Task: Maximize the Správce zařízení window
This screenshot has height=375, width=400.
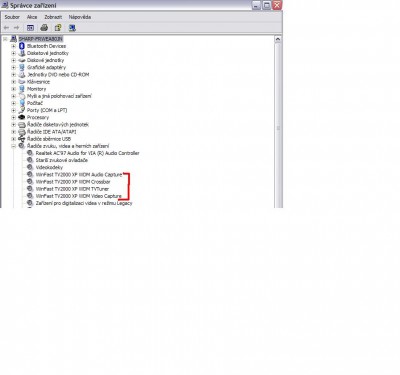Action: point(267,5)
